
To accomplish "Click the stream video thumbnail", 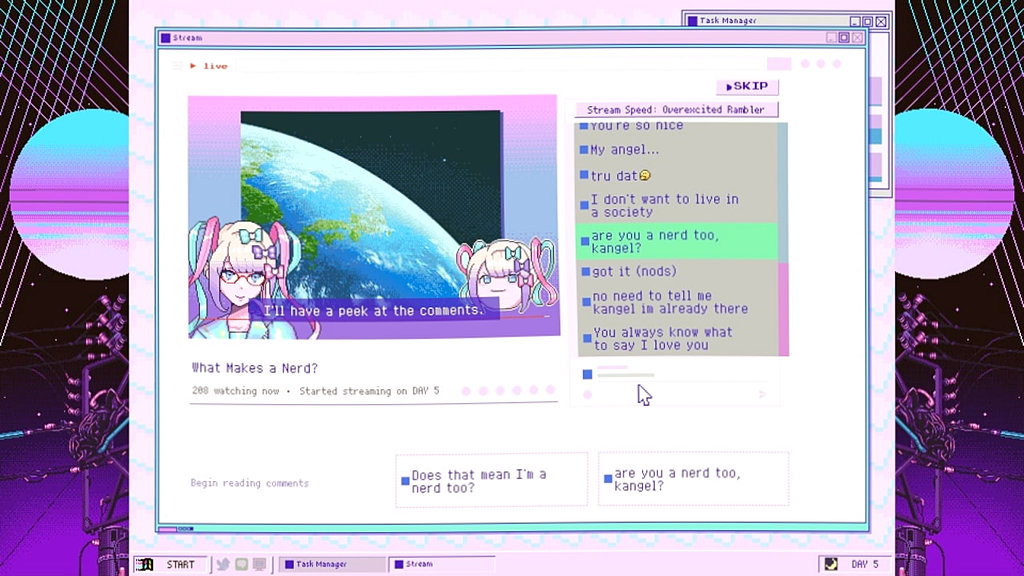I will [374, 217].
